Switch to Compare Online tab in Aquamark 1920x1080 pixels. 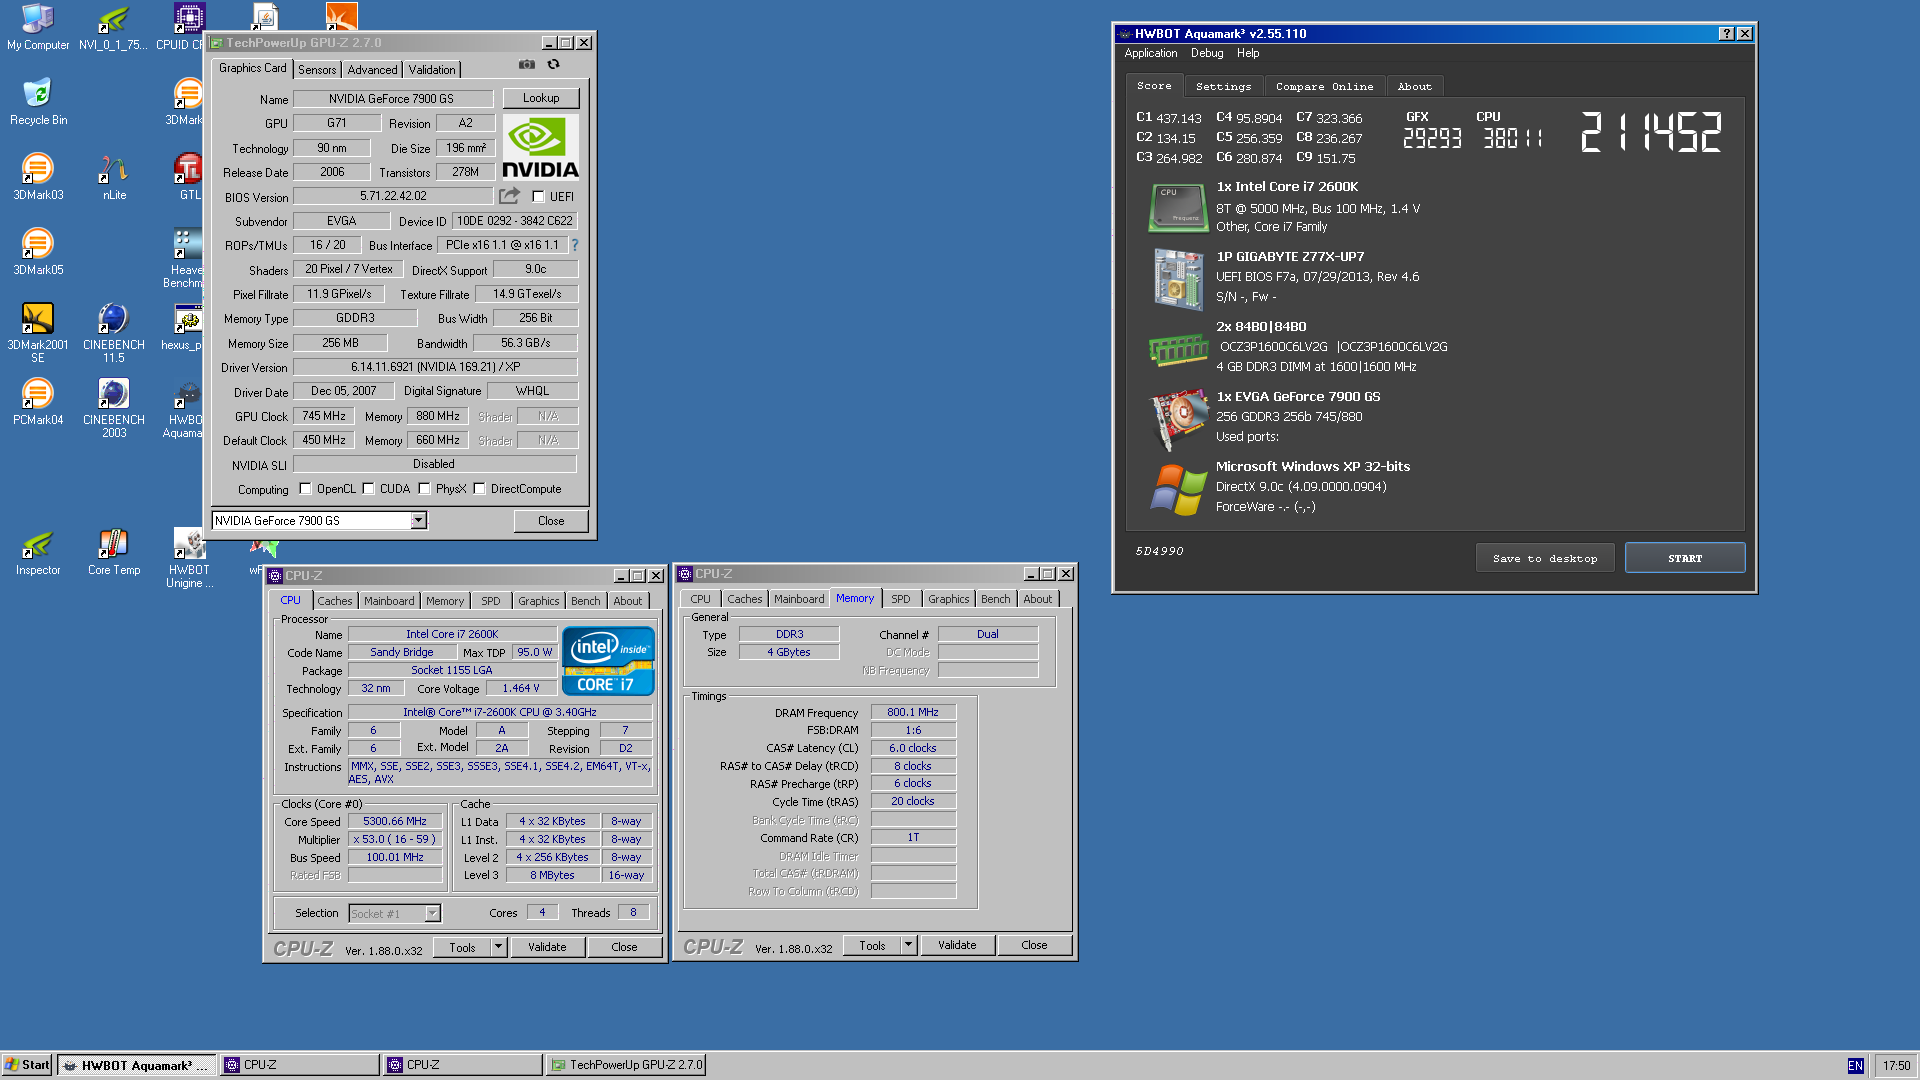click(1324, 86)
